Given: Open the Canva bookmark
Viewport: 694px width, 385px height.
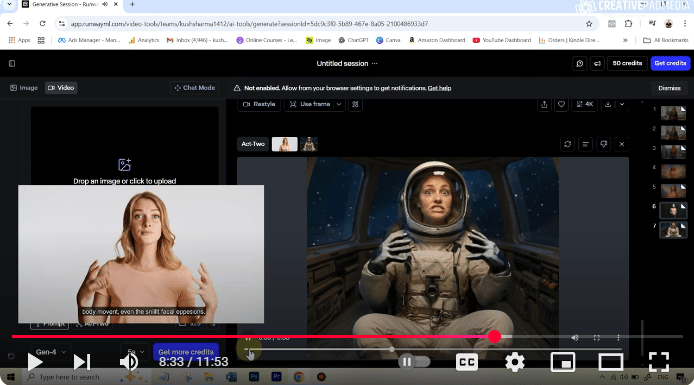Looking at the screenshot, I should 388,40.
